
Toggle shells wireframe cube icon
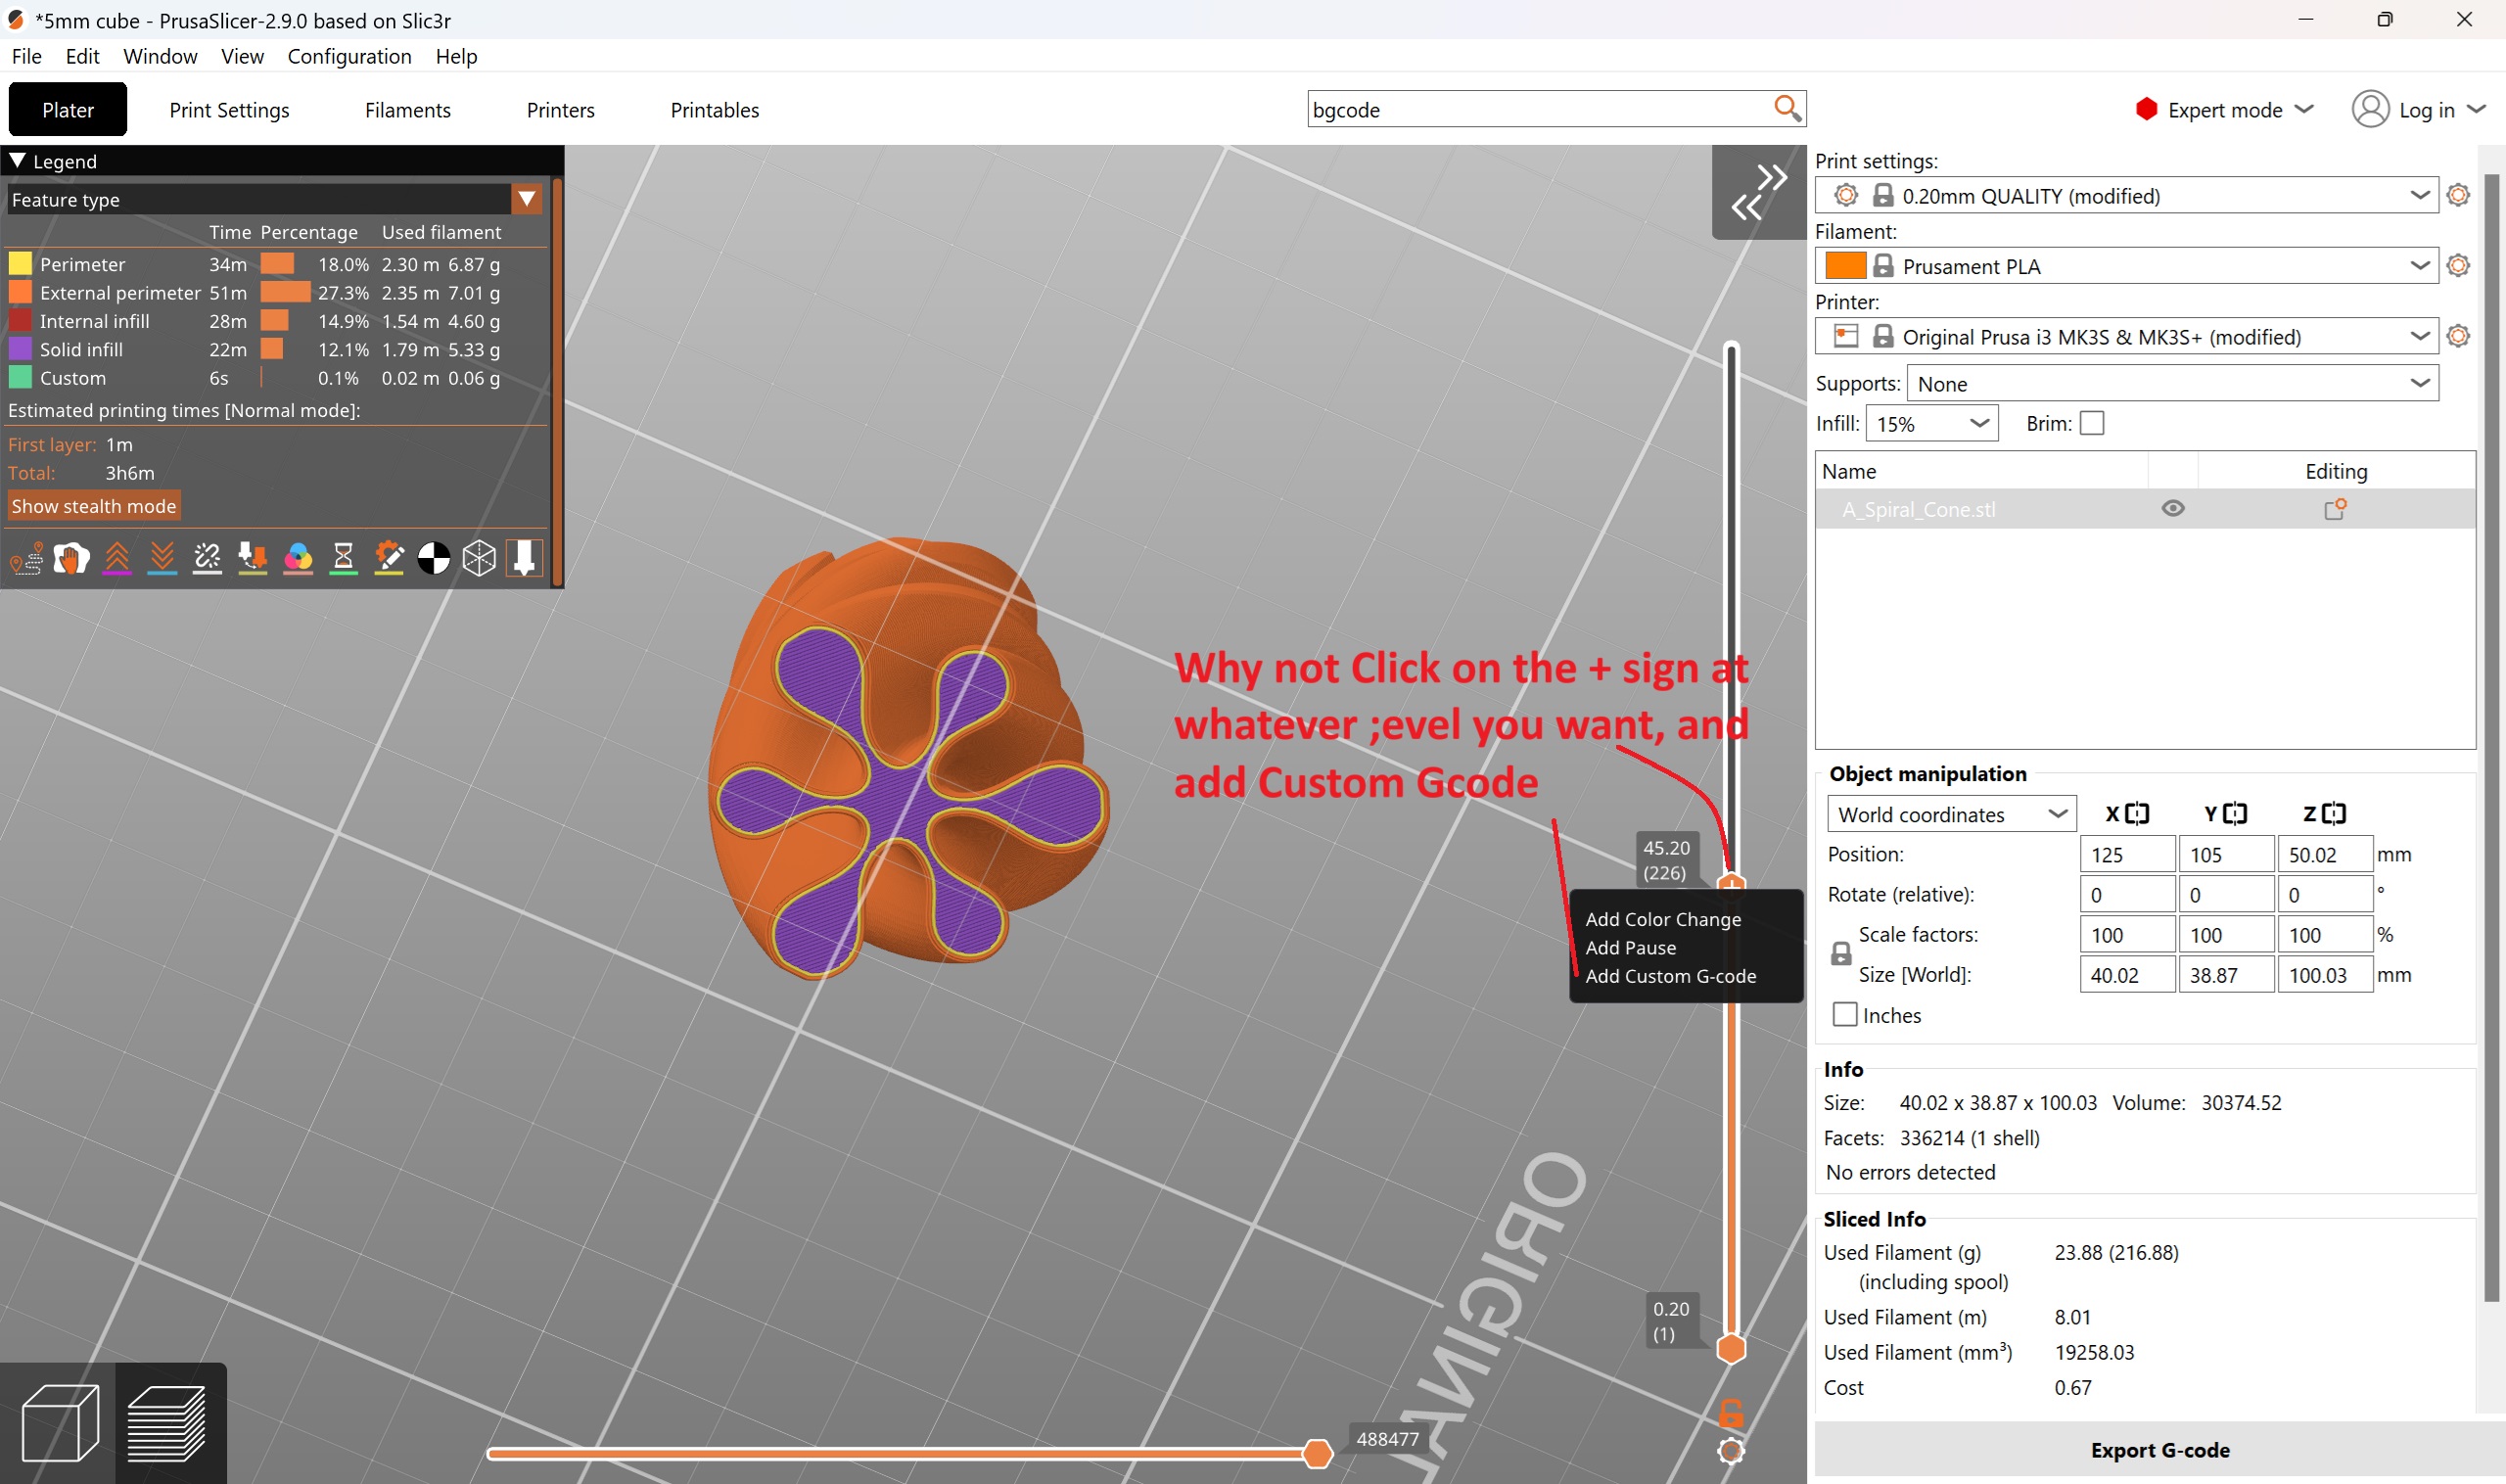tap(479, 558)
